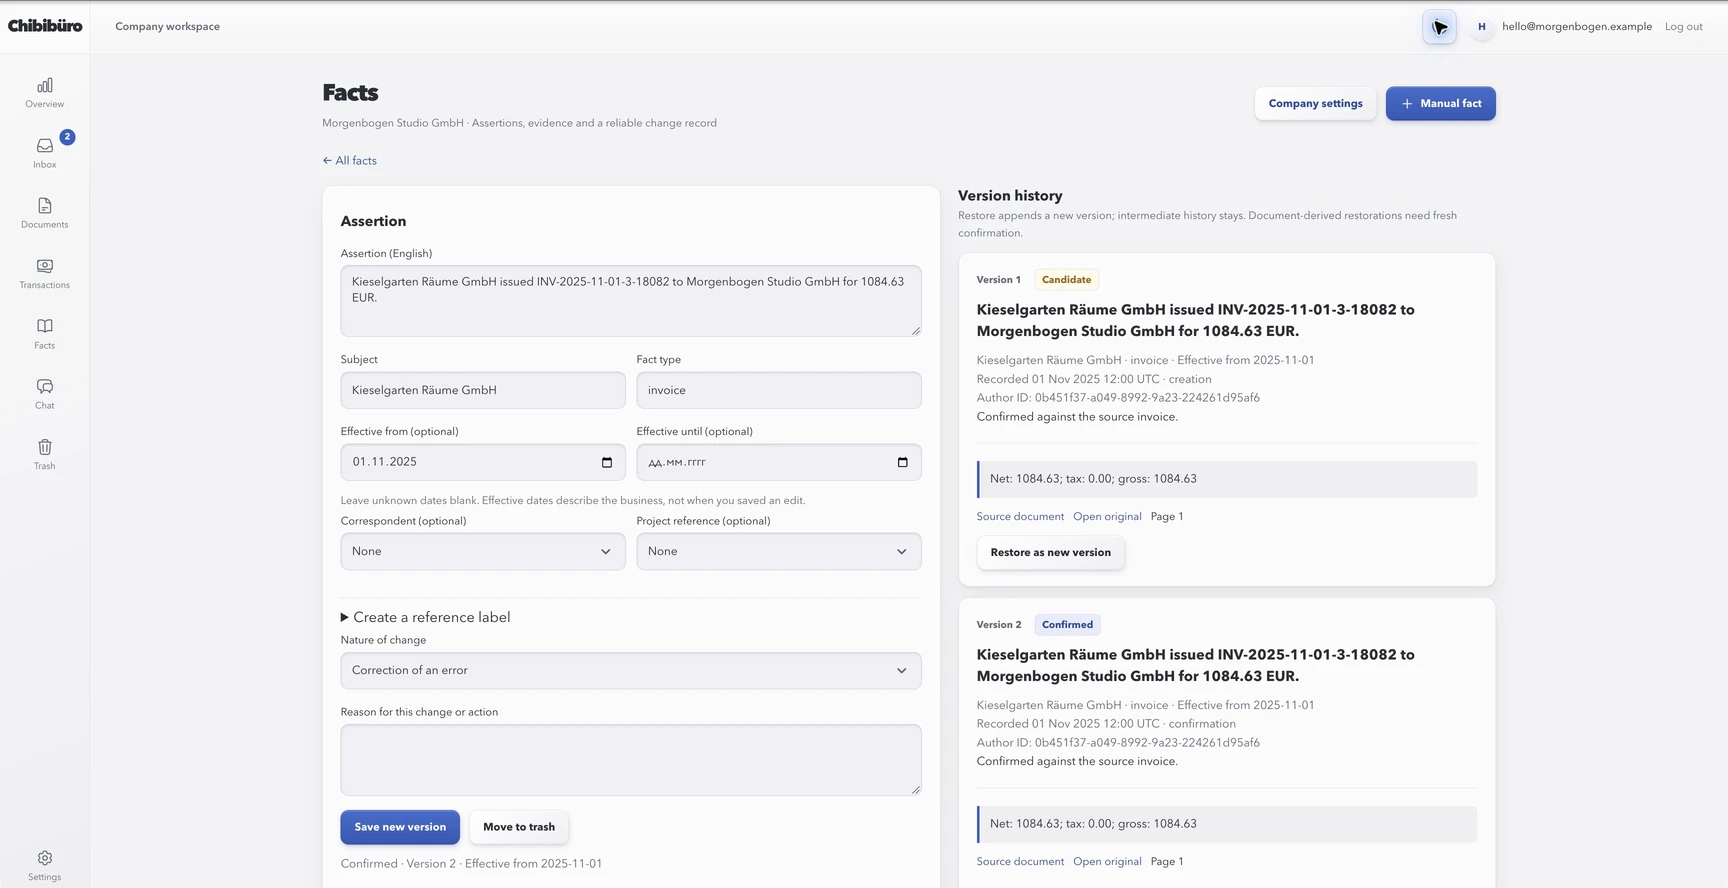1728x888 pixels.
Task: Open the Project reference dropdown
Action: [x=779, y=552]
